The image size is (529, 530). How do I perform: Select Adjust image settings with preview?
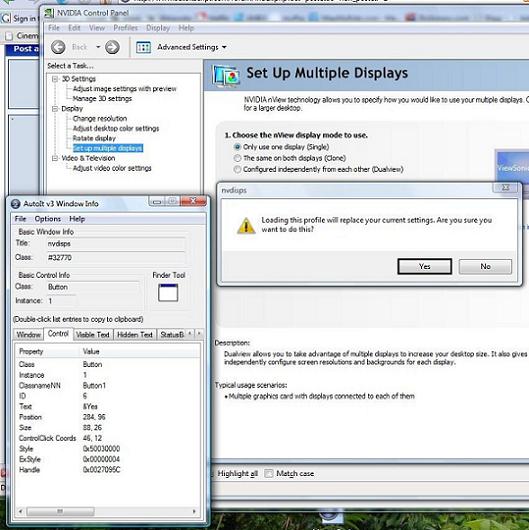click(x=124, y=89)
